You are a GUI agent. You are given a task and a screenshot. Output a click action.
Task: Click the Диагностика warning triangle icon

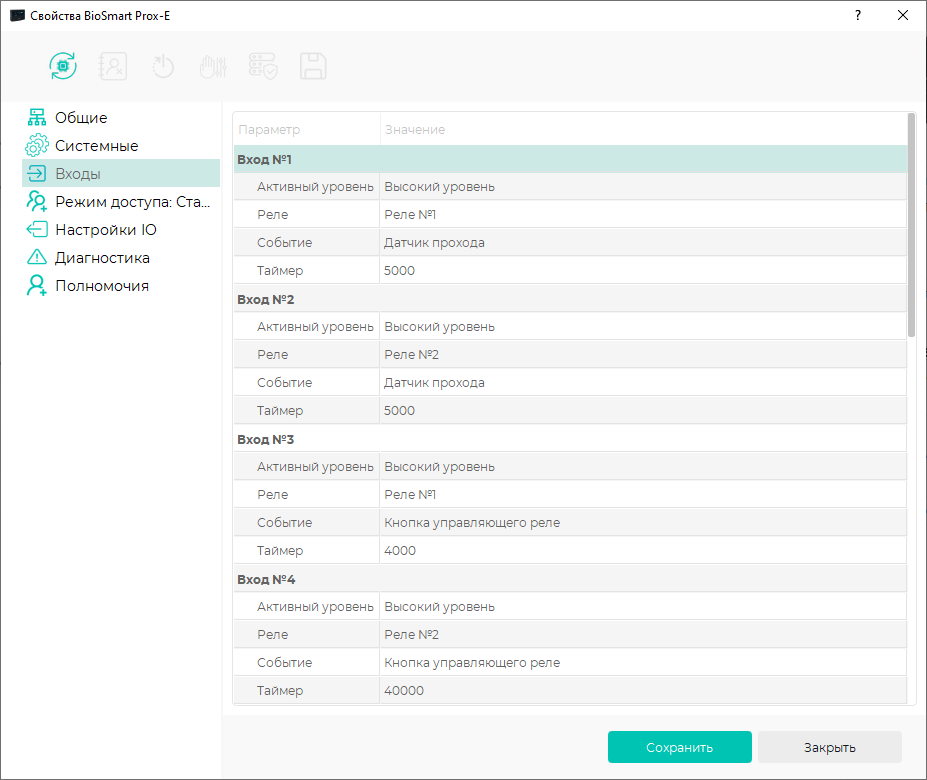click(x=37, y=257)
